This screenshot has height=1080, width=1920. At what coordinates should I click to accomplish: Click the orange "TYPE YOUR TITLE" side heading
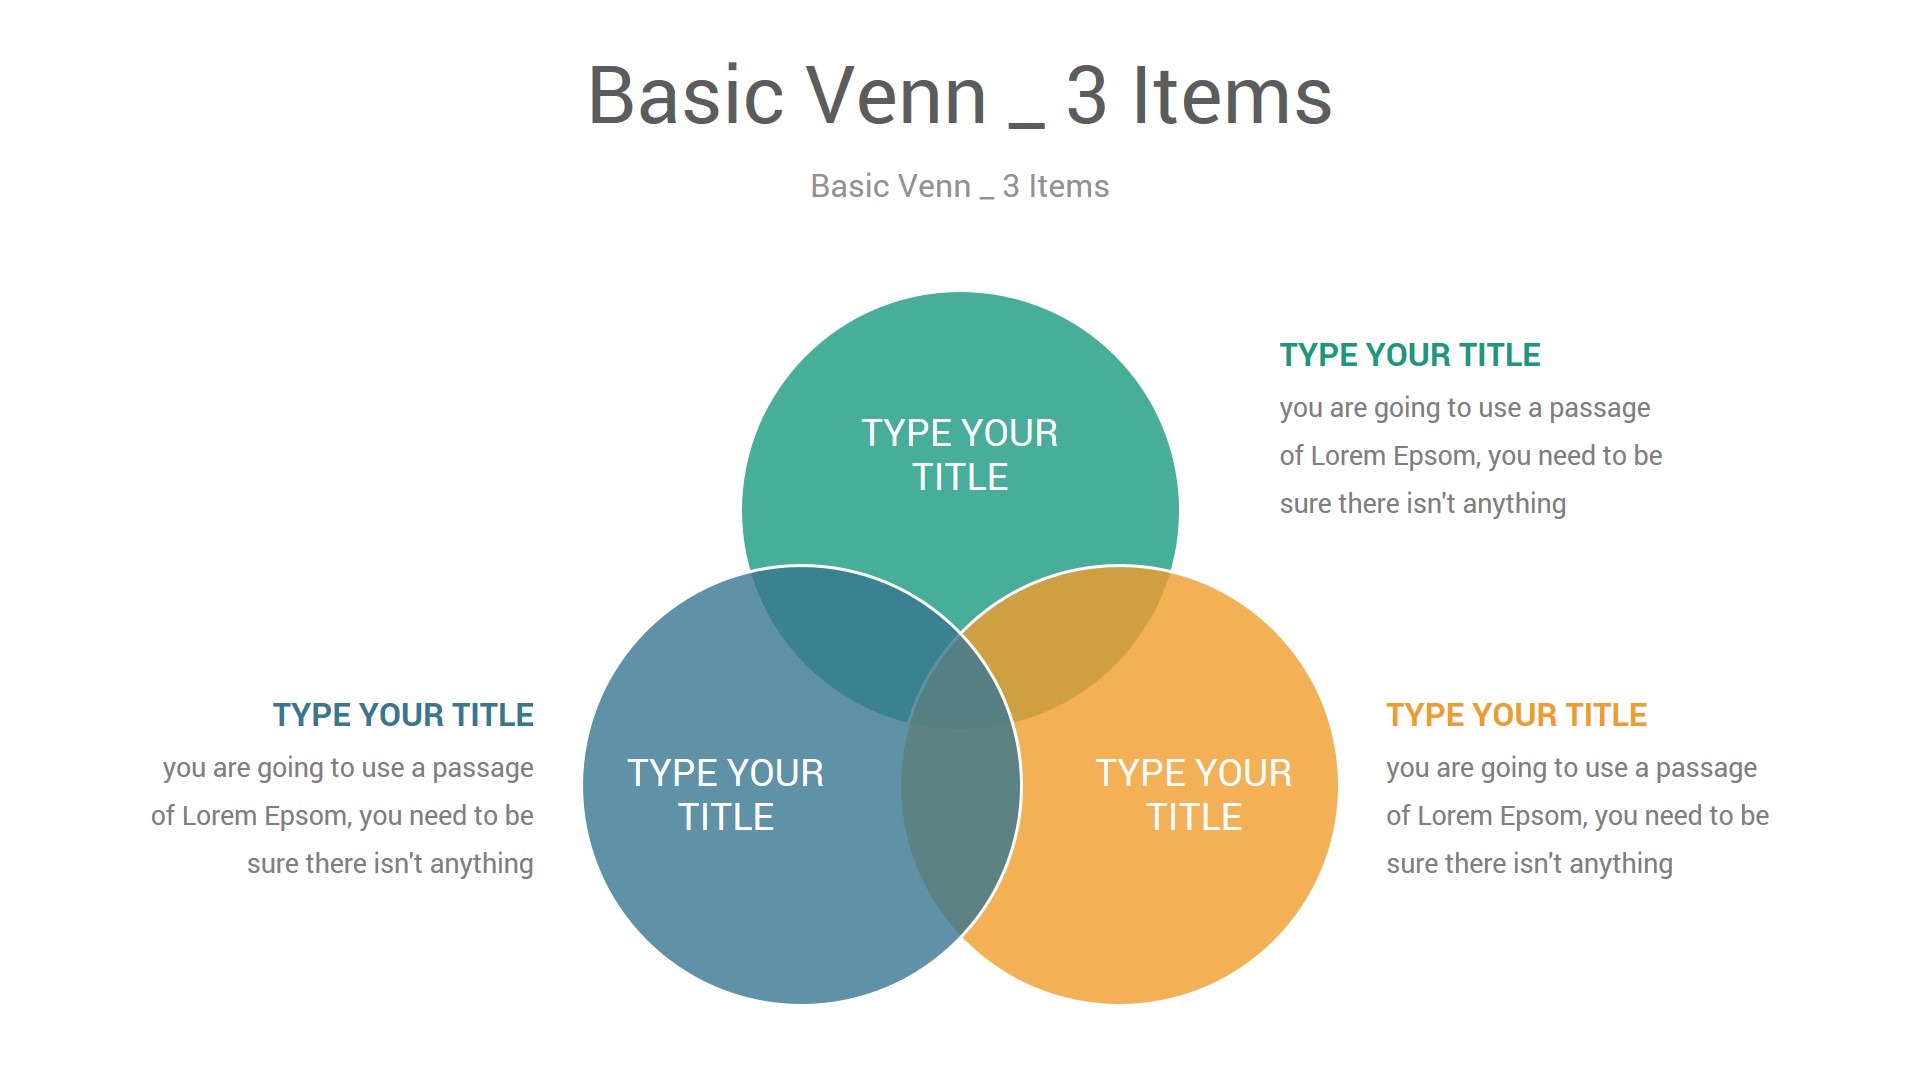point(1516,715)
